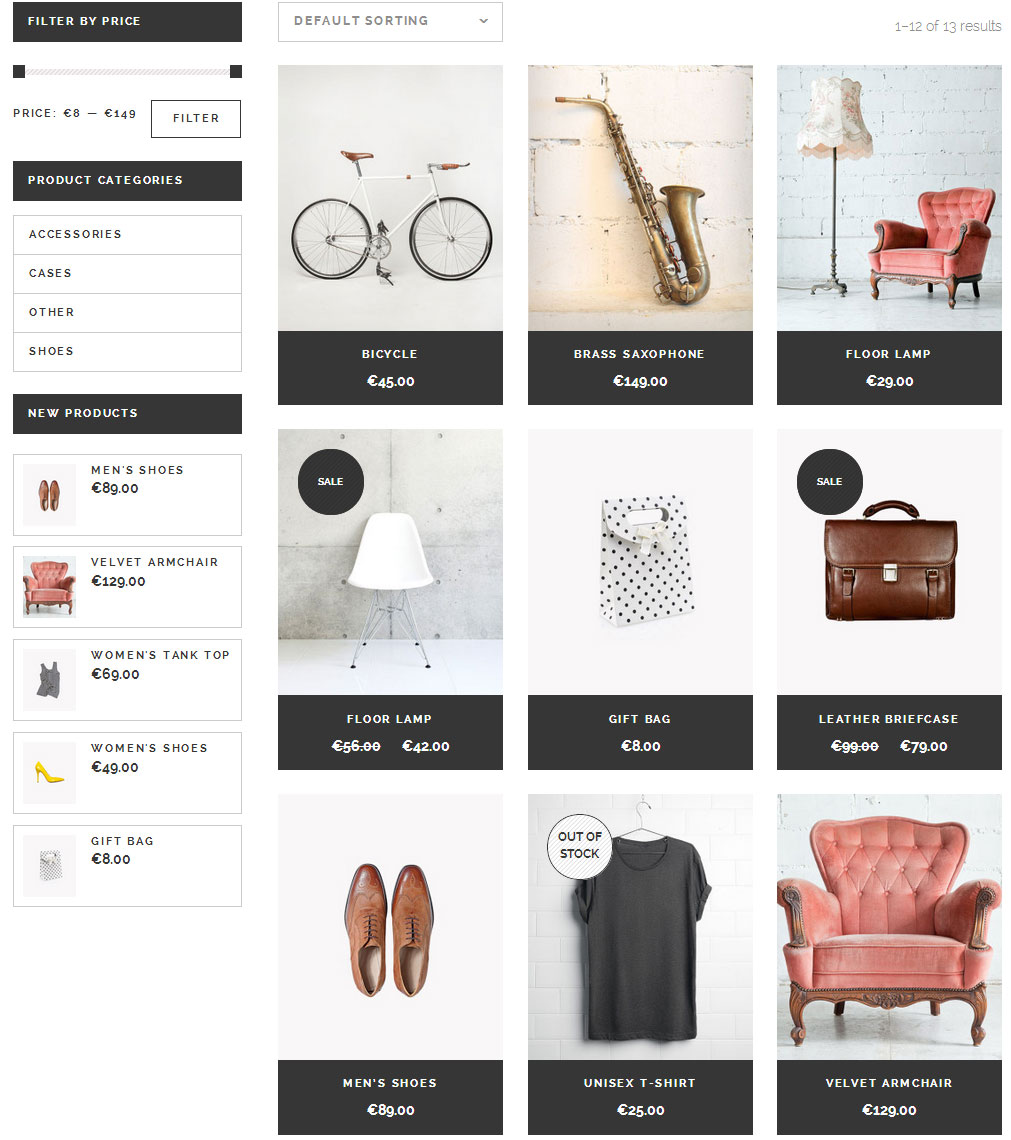Open the Default Sorting dropdown

[390, 21]
